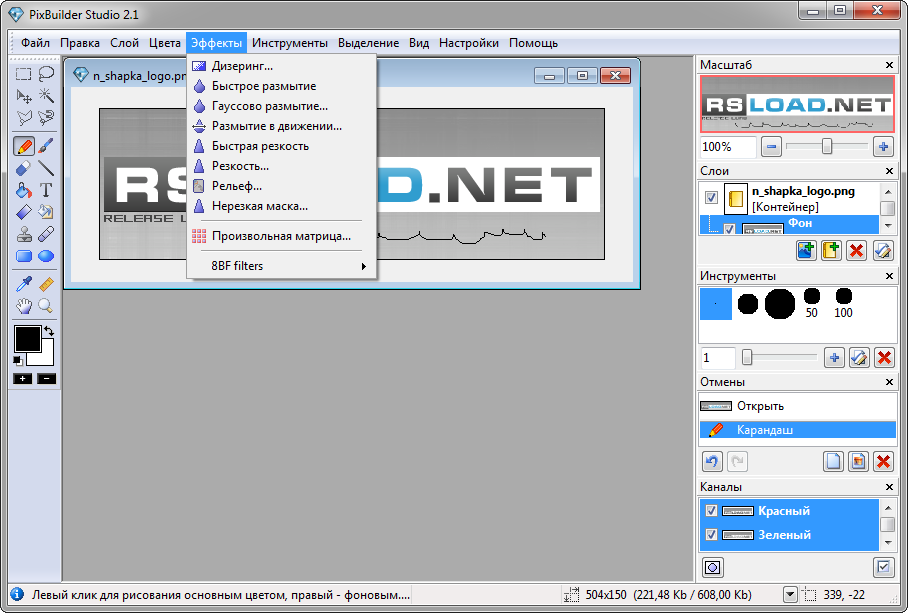908x613 pixels.
Task: Choose Гауссово размытие effect
Action: click(282, 106)
